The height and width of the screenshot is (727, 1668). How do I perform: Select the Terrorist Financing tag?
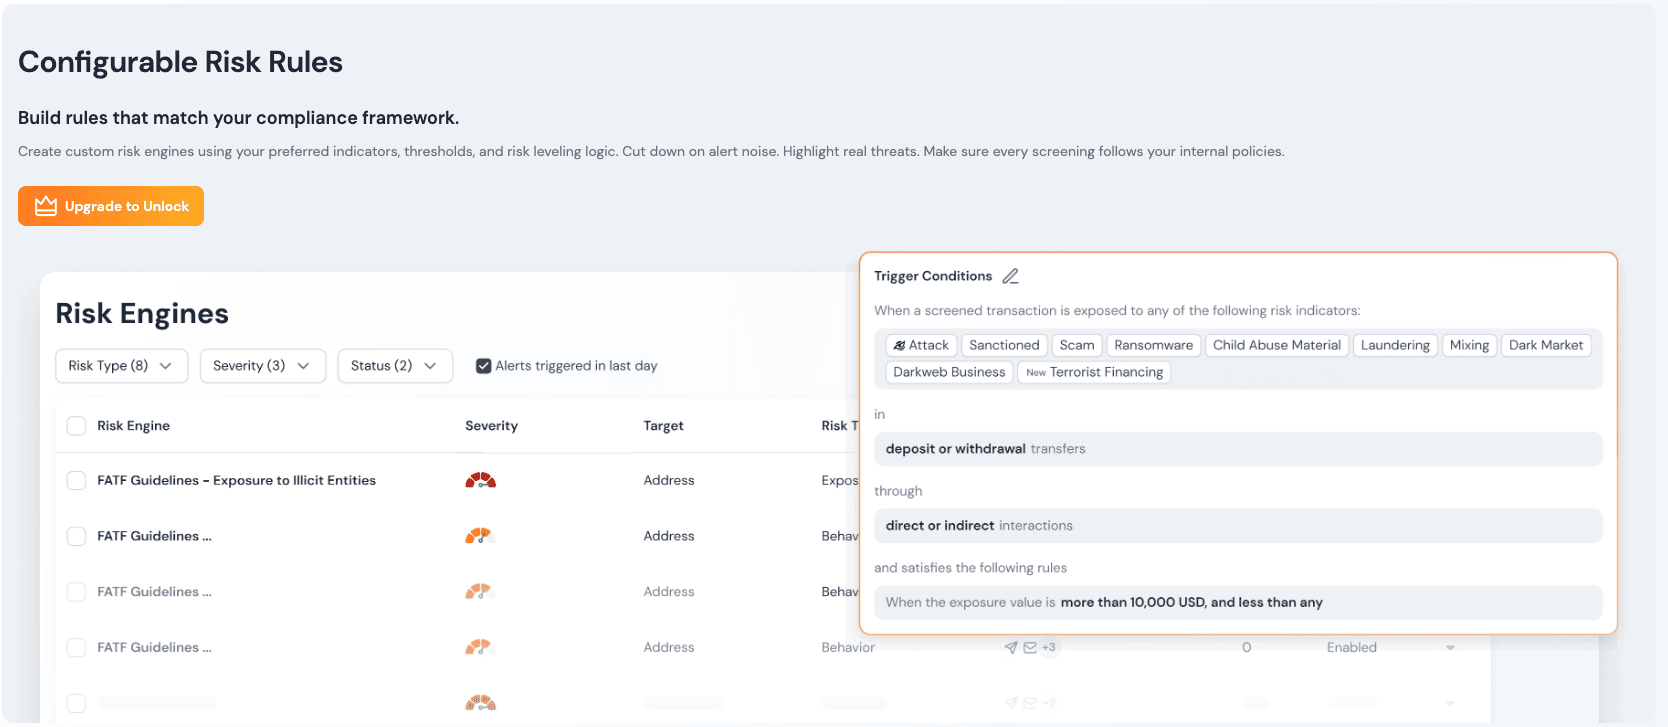[1094, 372]
